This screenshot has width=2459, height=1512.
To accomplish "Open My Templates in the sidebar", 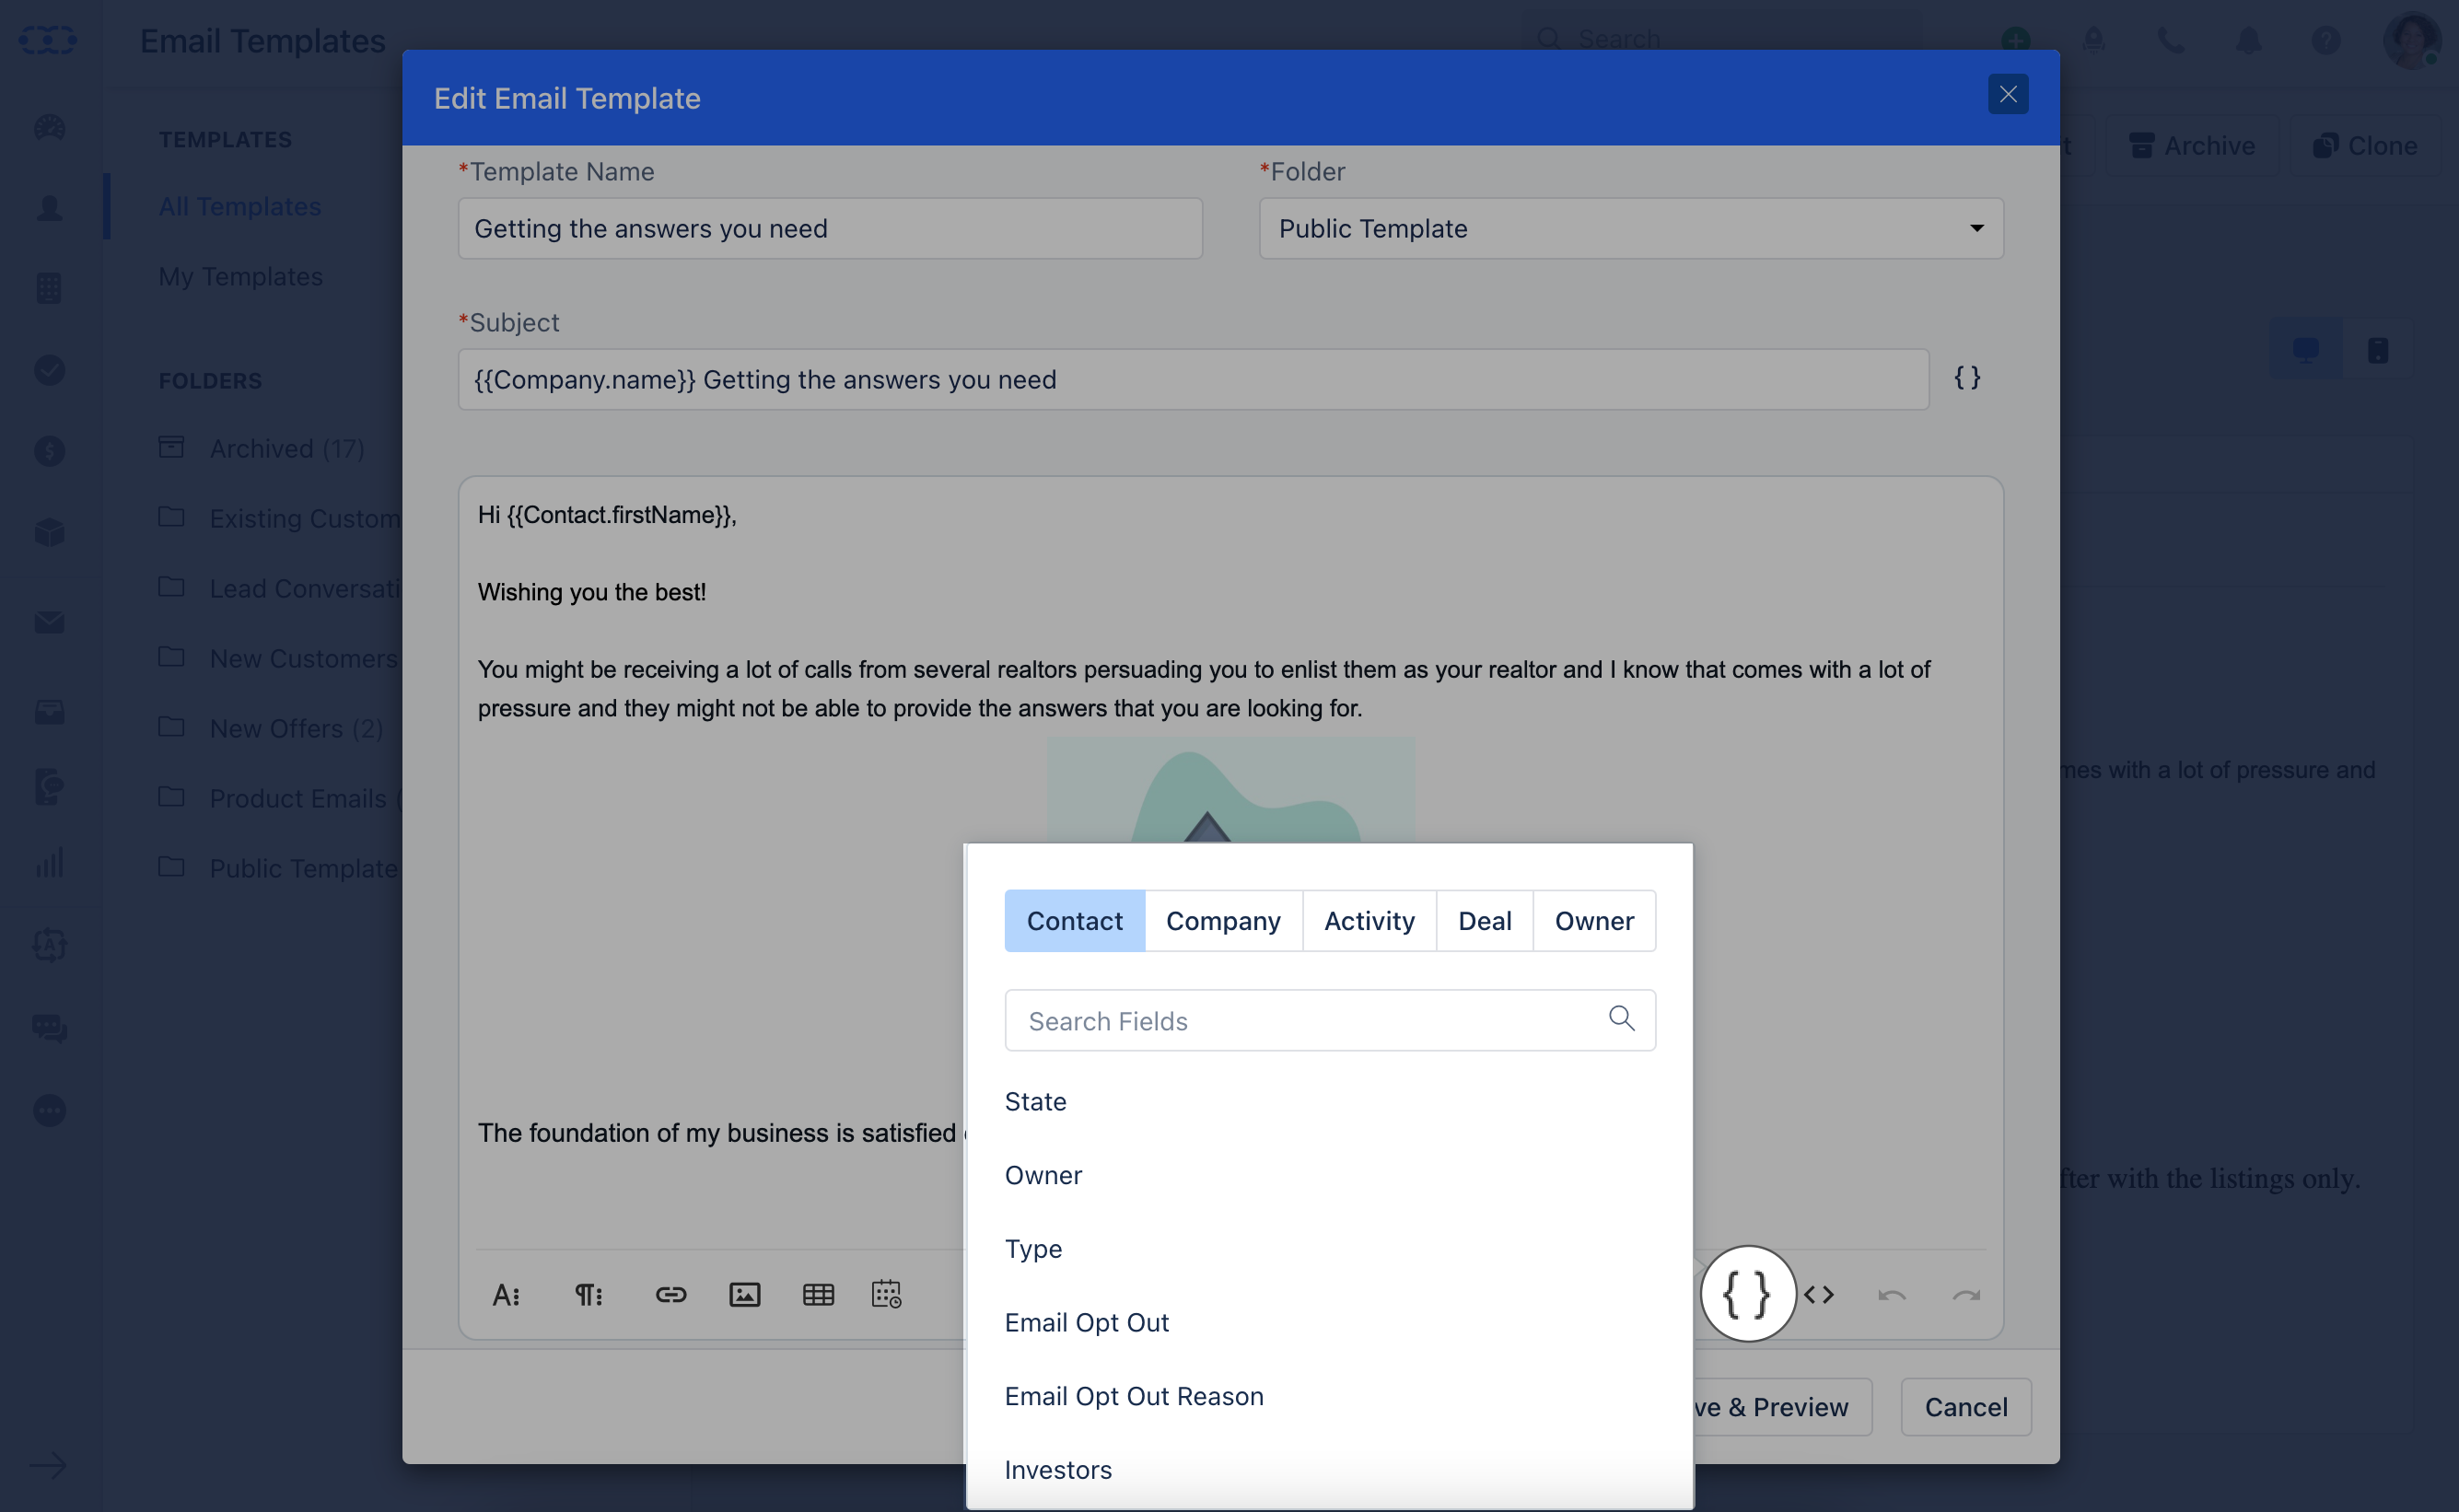I will (x=240, y=276).
